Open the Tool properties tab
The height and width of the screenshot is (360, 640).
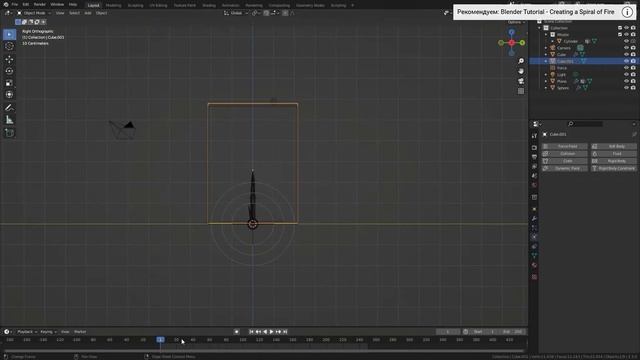(534, 136)
